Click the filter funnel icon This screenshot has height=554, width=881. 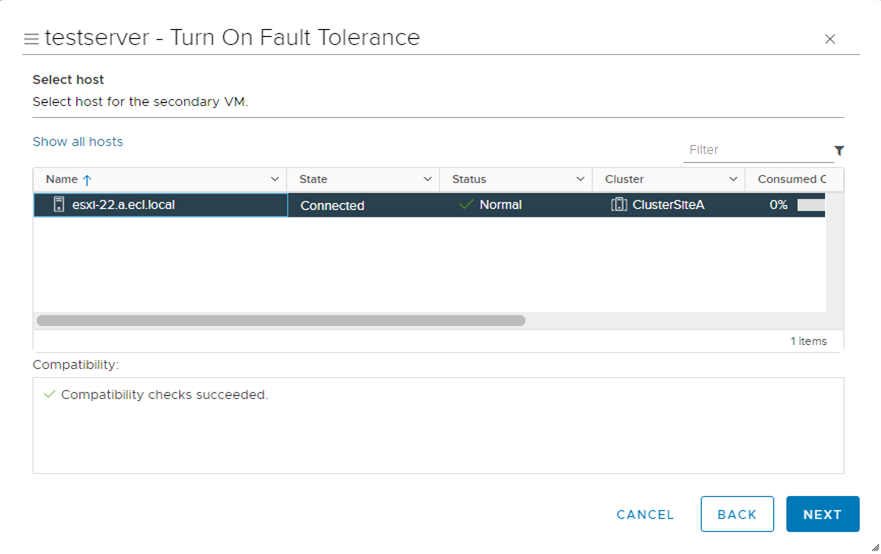click(x=839, y=151)
